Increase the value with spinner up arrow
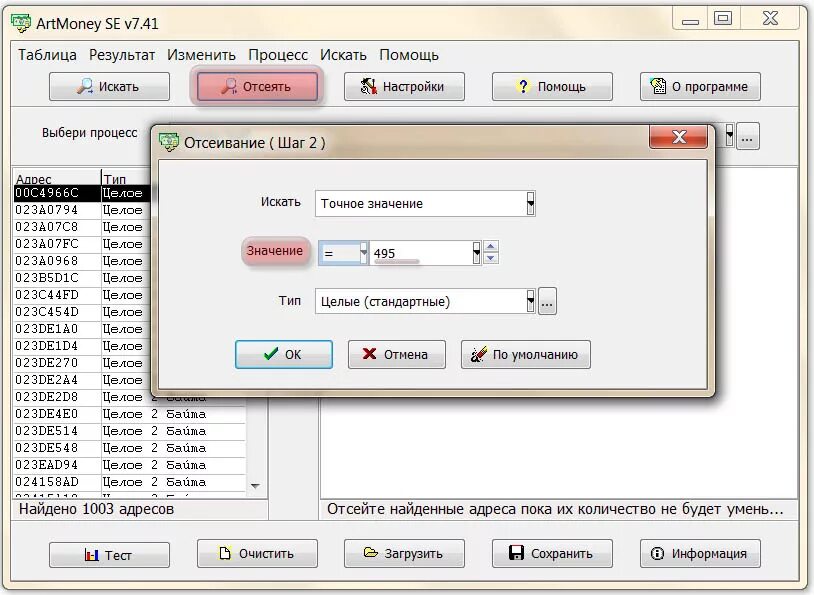 coord(491,246)
